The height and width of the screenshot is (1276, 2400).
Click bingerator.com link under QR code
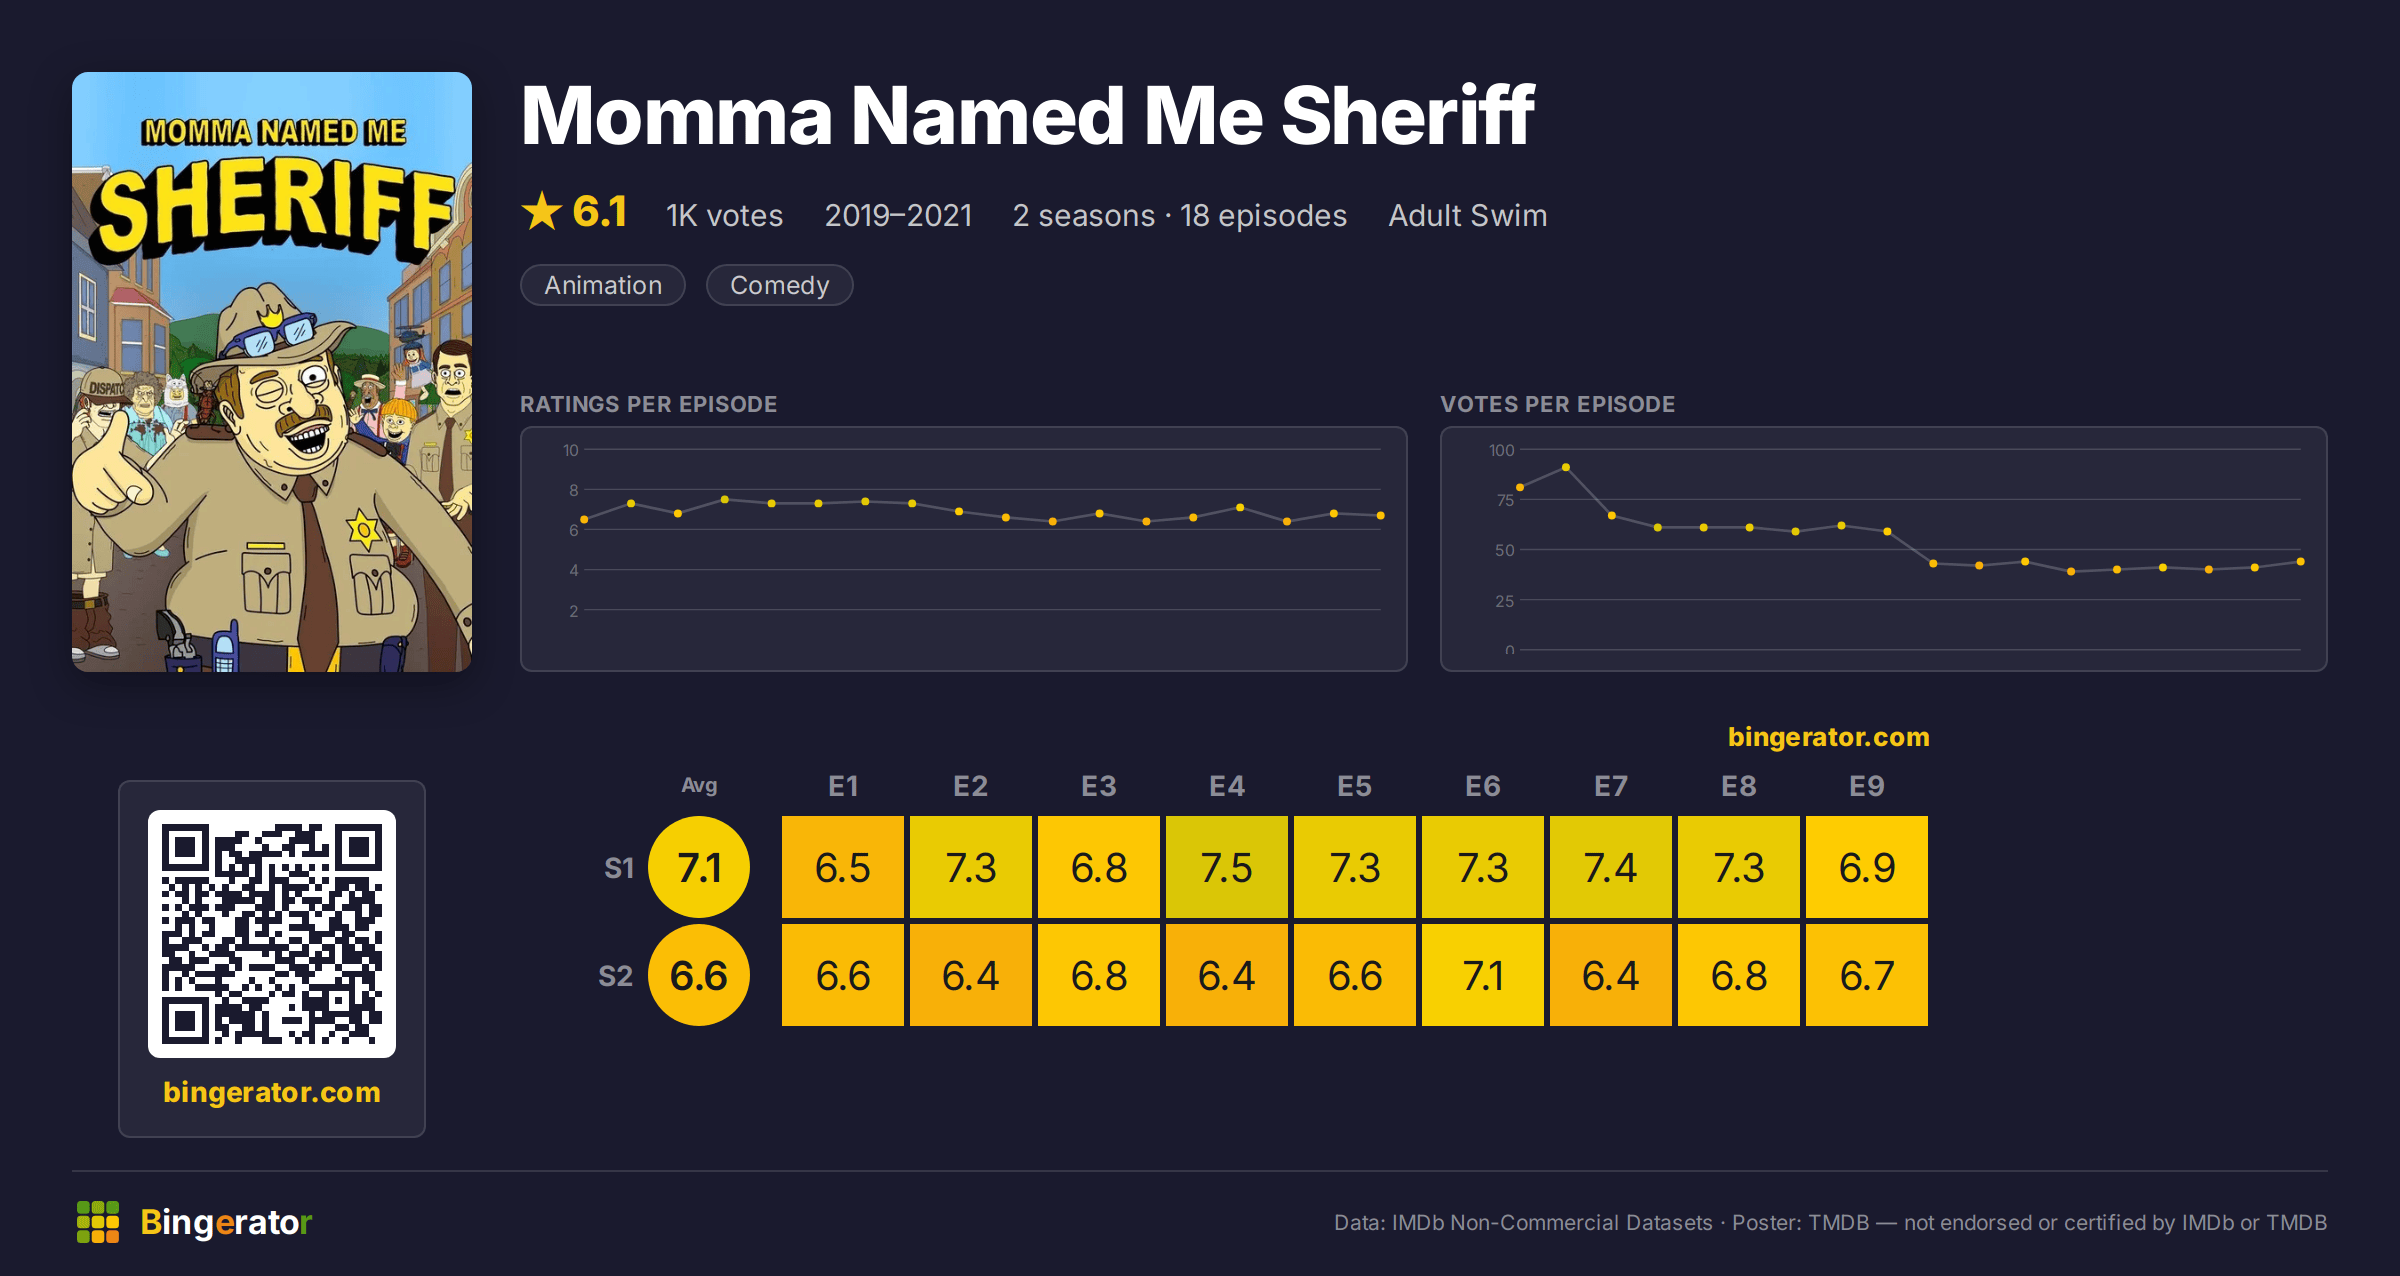tap(272, 1091)
